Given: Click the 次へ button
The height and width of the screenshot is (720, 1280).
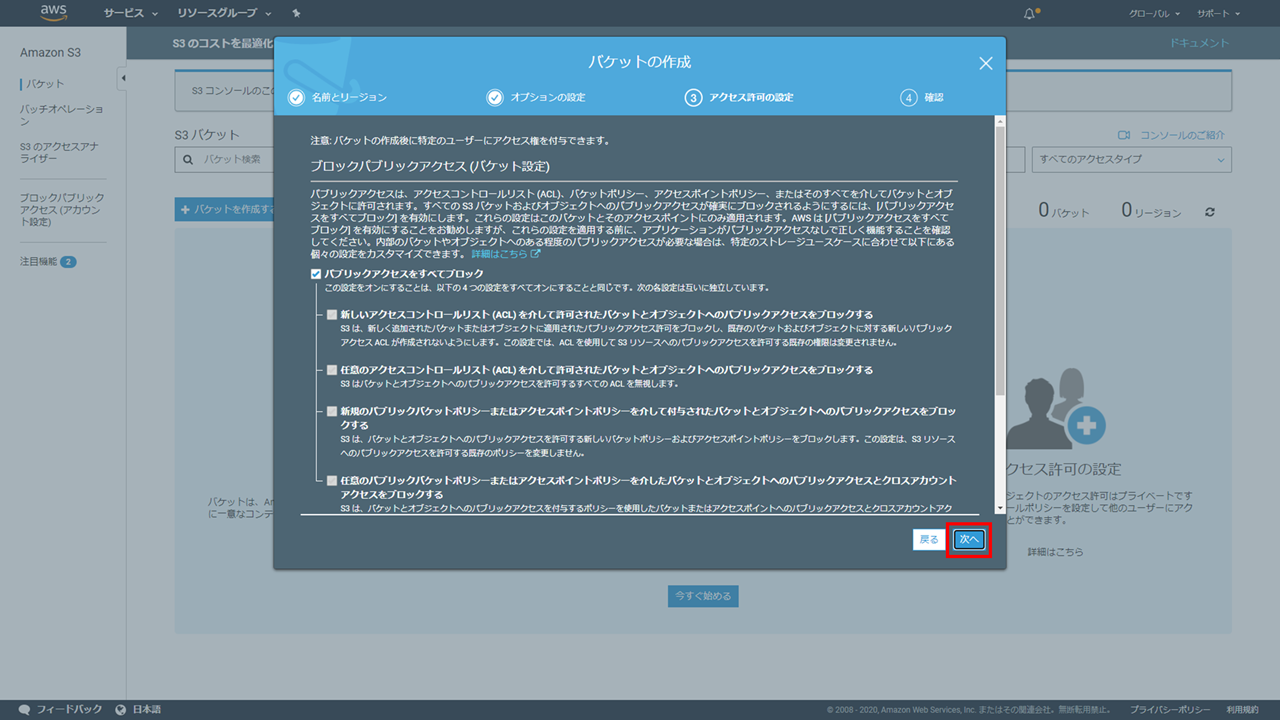Looking at the screenshot, I should coord(968,540).
